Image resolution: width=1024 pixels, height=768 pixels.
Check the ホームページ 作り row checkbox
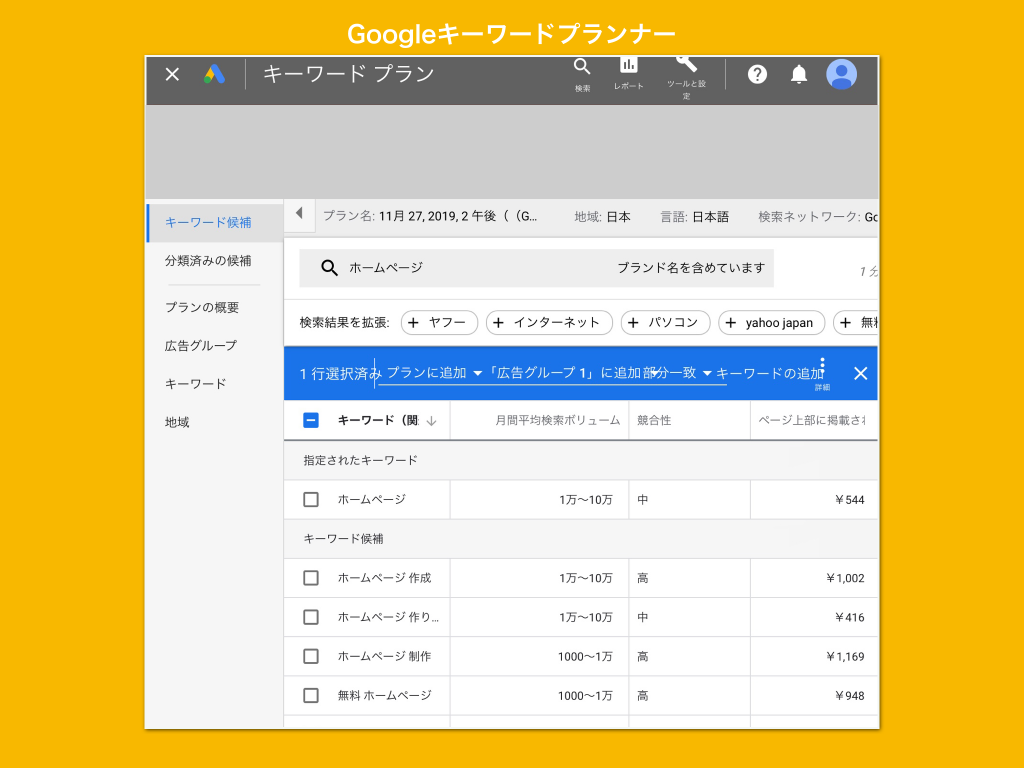click(x=311, y=617)
